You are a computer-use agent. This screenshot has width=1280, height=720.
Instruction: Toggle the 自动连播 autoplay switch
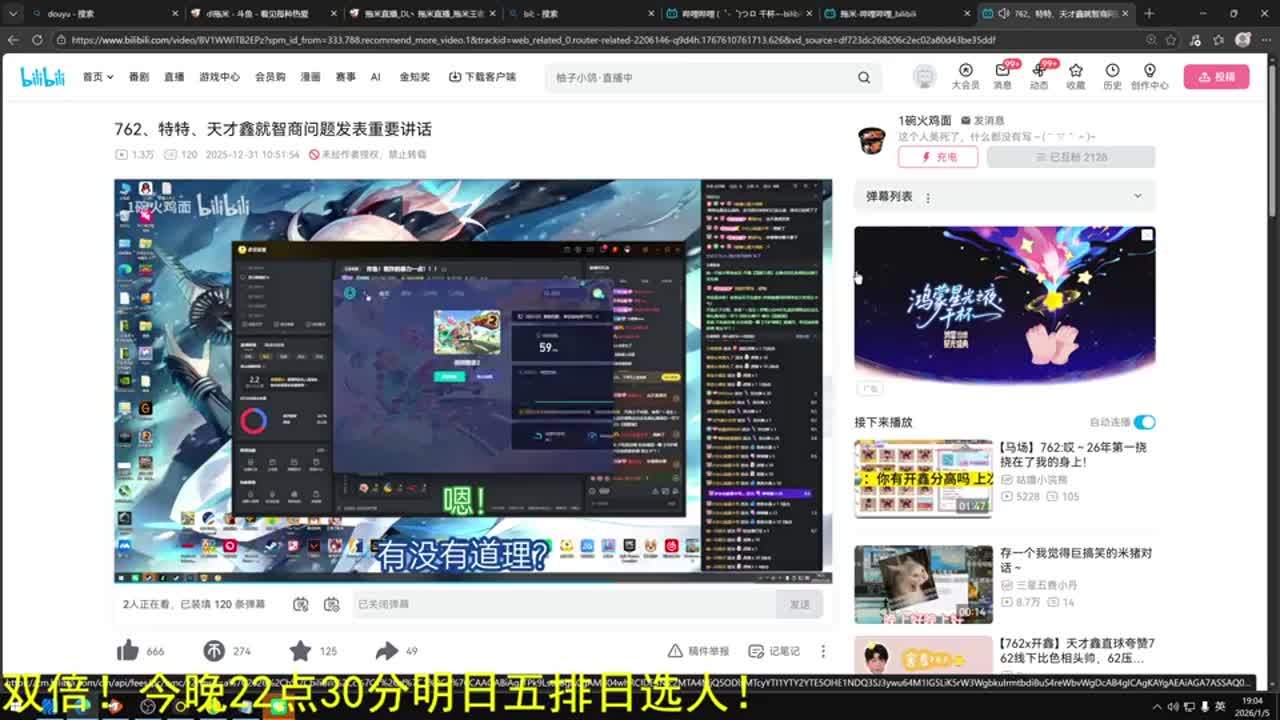click(1144, 422)
